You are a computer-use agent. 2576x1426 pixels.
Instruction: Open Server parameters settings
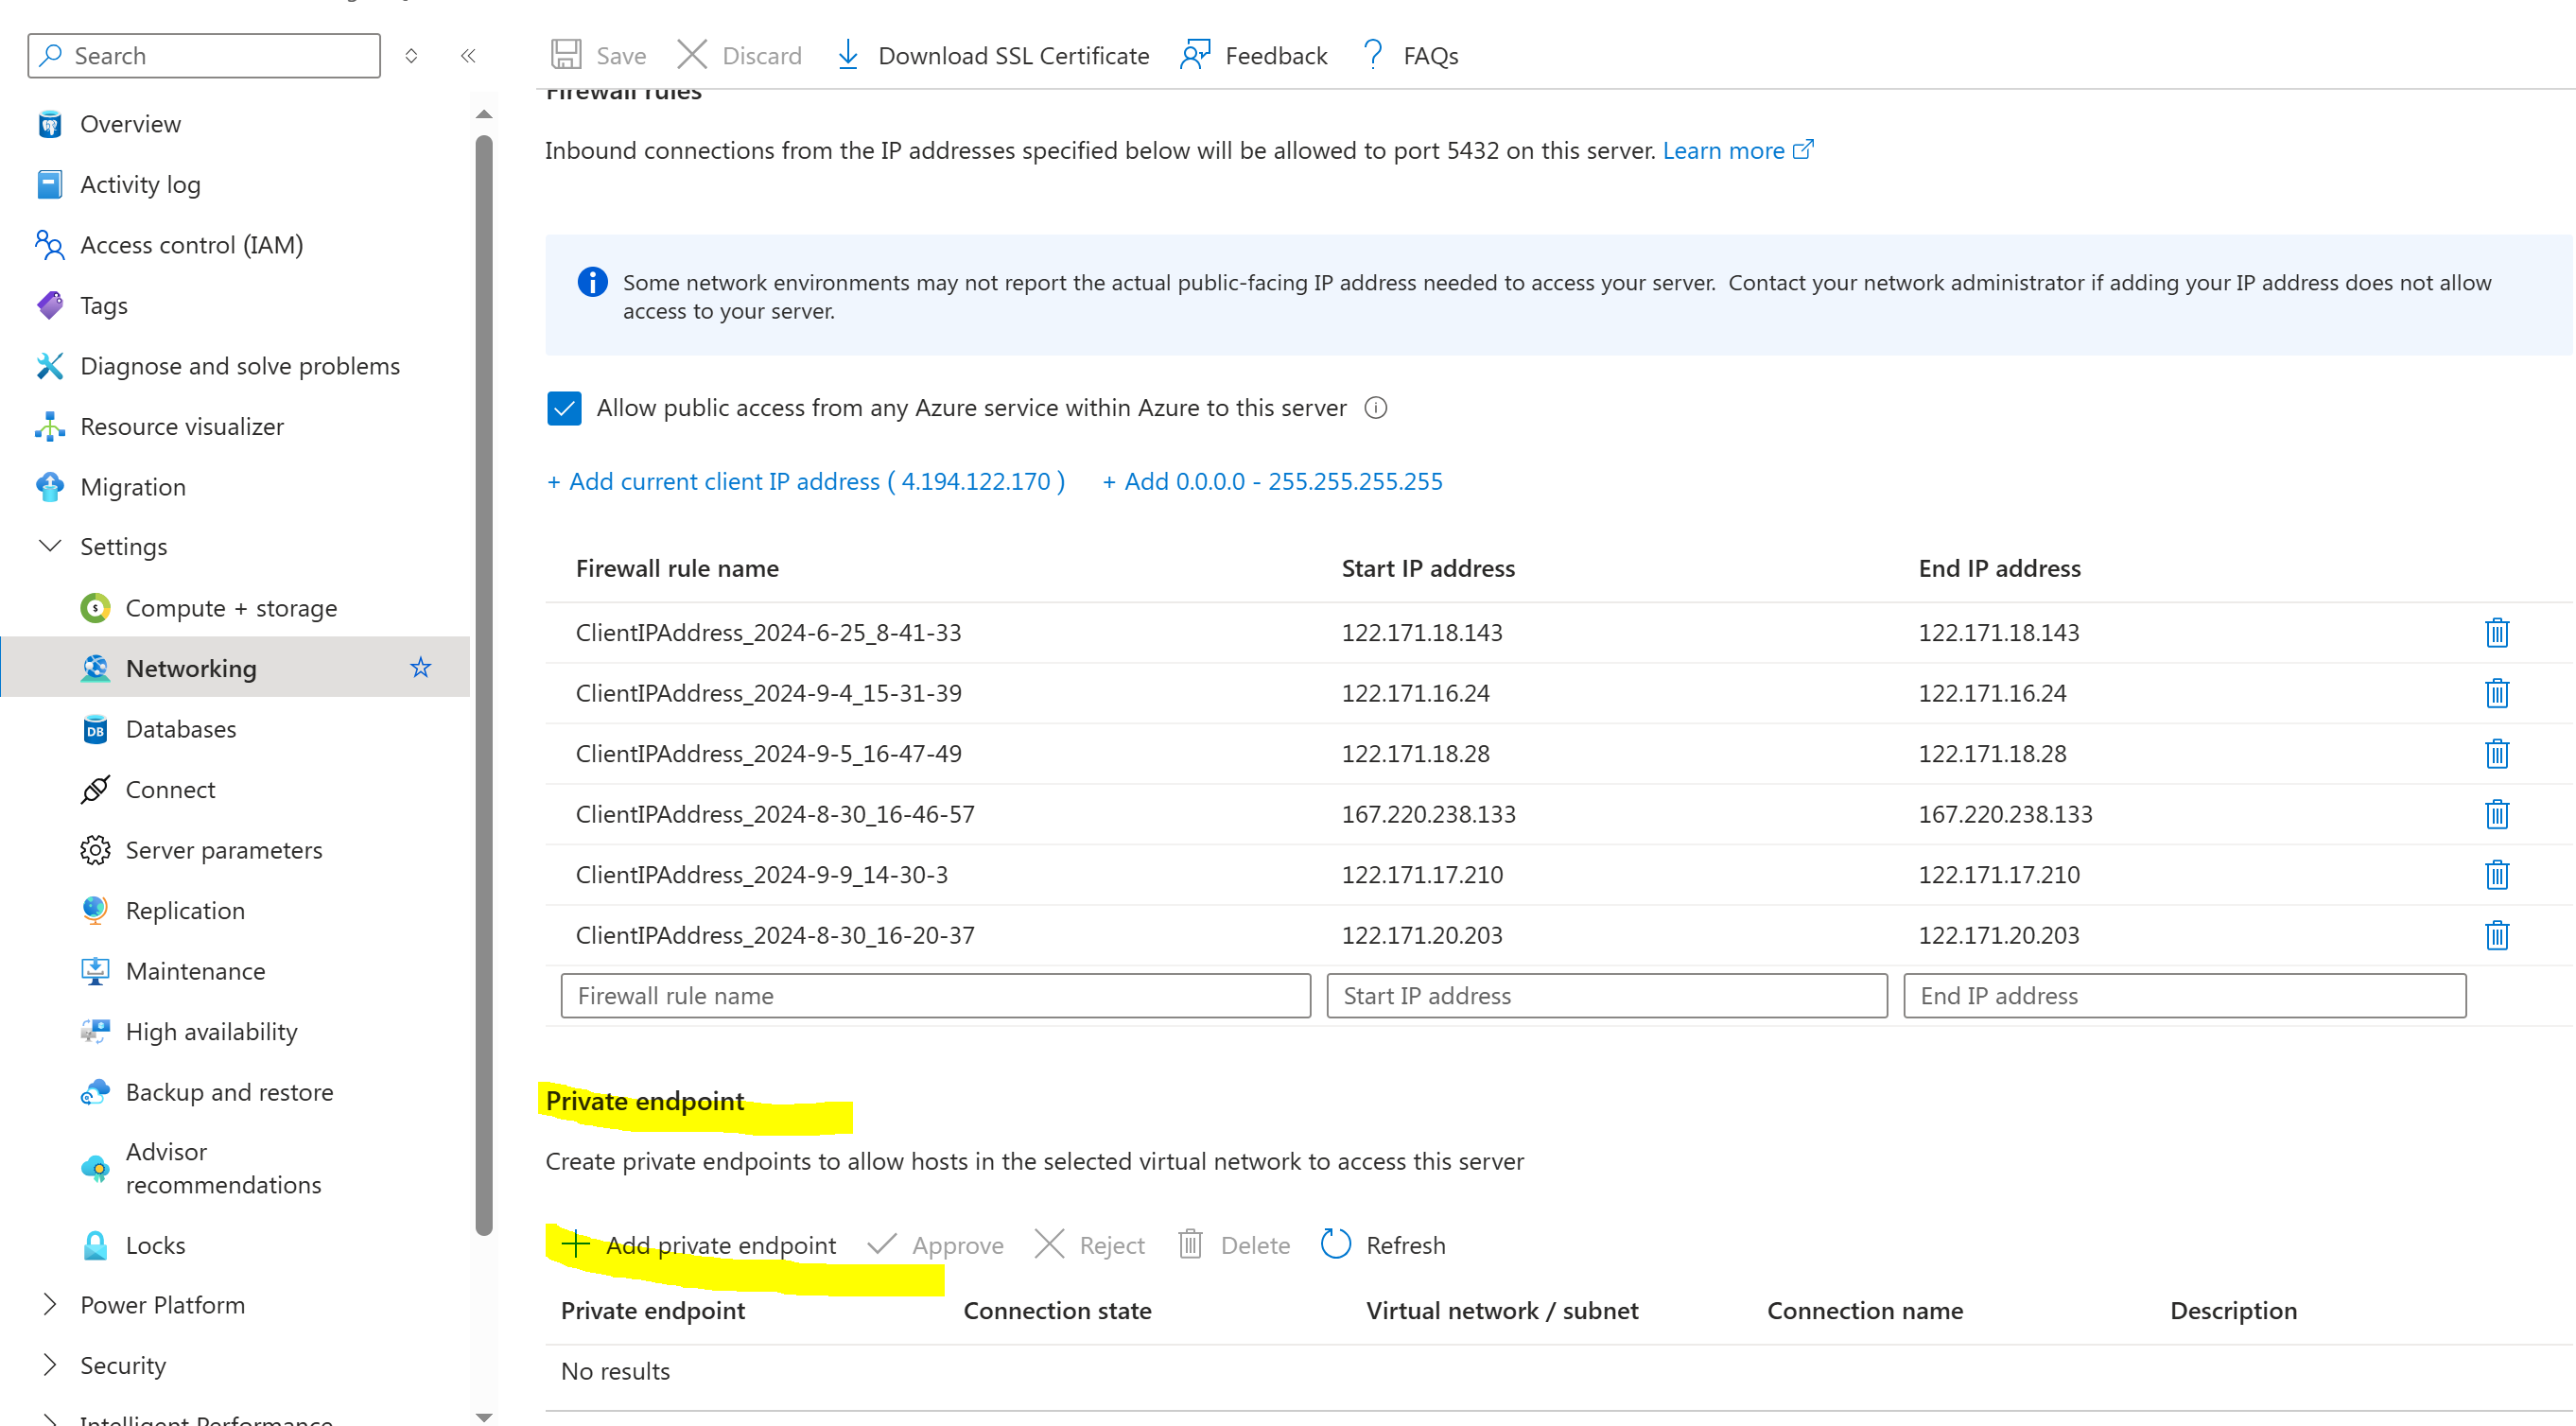click(x=223, y=849)
